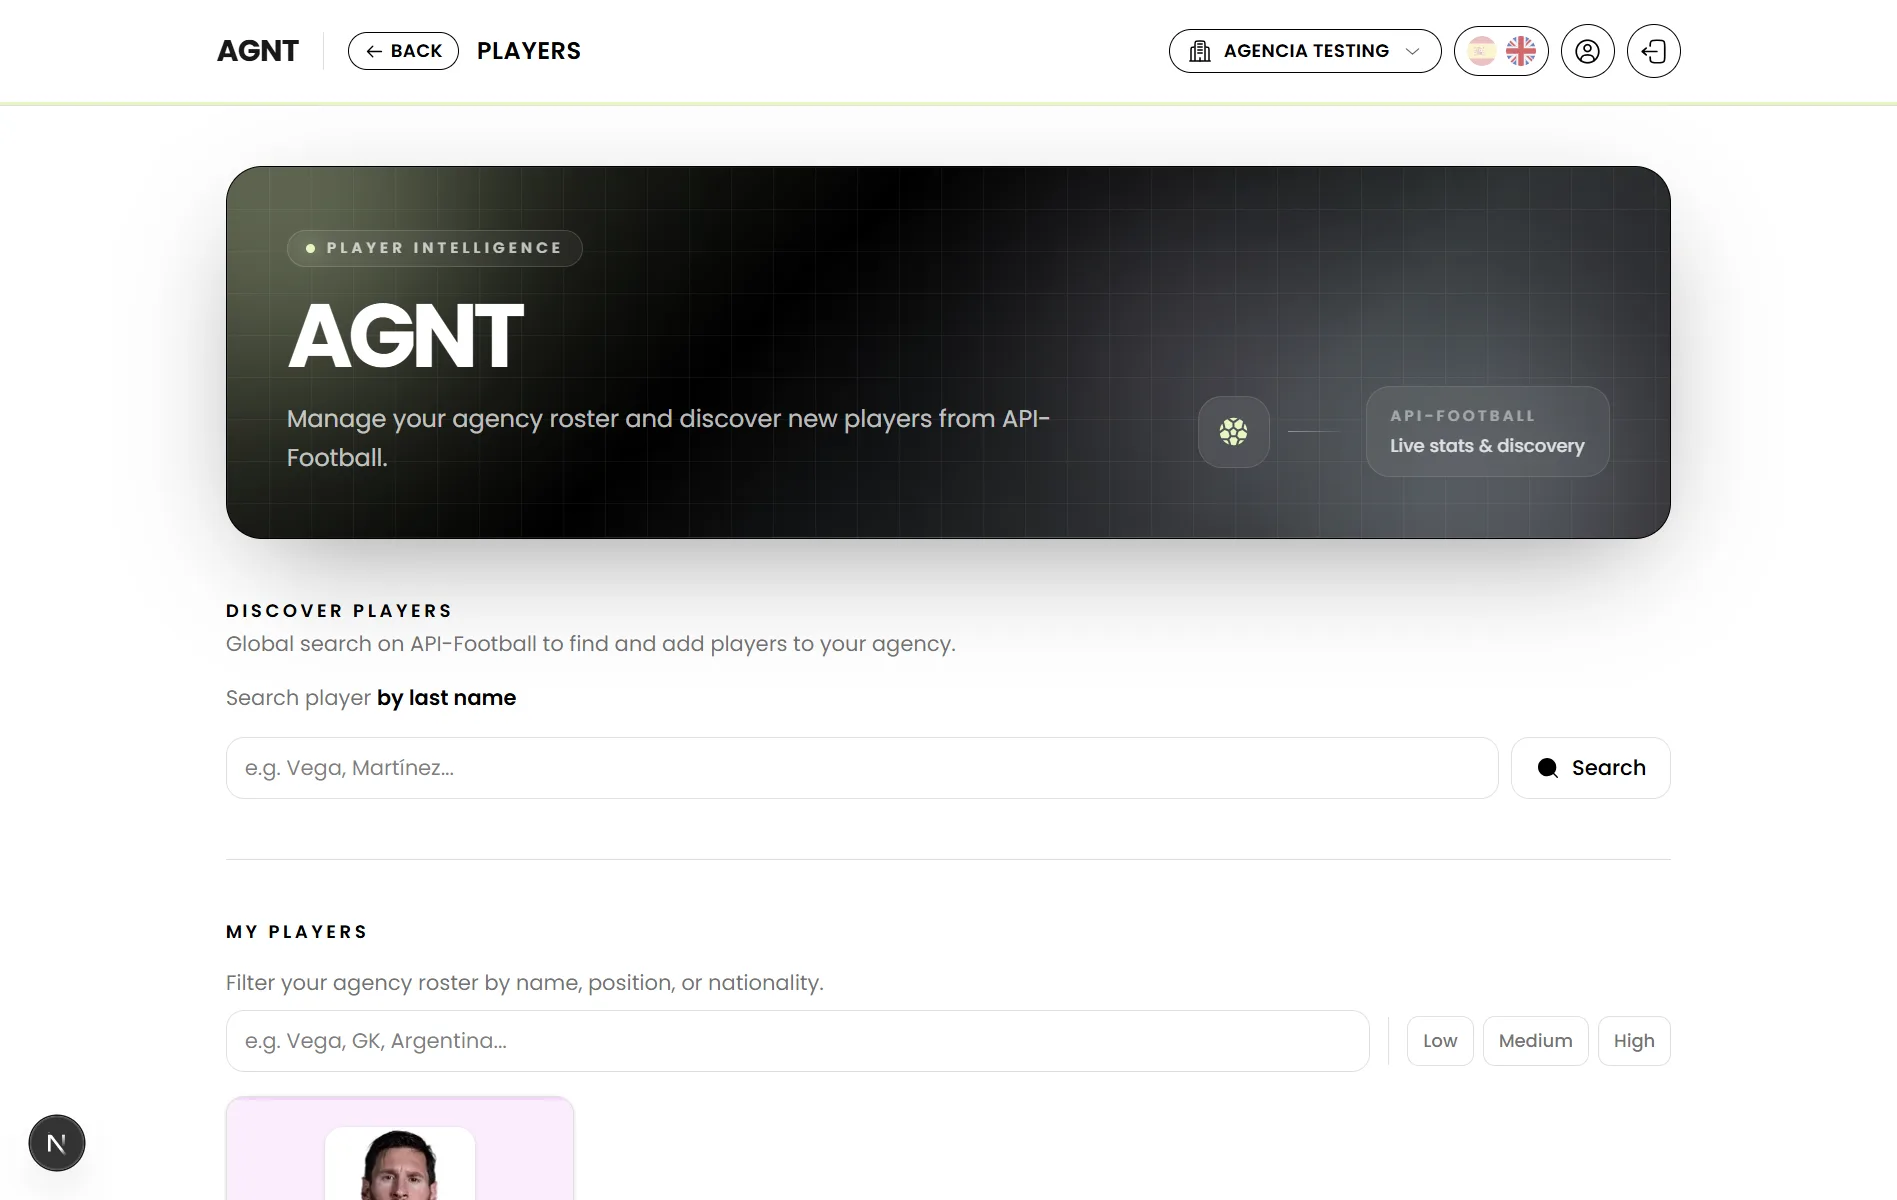Screen dimensions: 1897x1200
Task: Click the Search button
Action: point(1591,768)
